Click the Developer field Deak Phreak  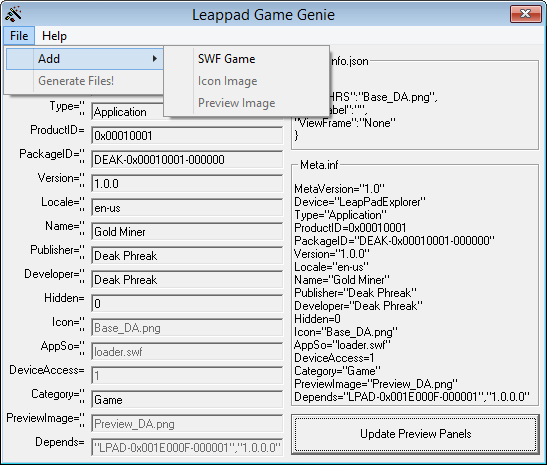point(187,280)
